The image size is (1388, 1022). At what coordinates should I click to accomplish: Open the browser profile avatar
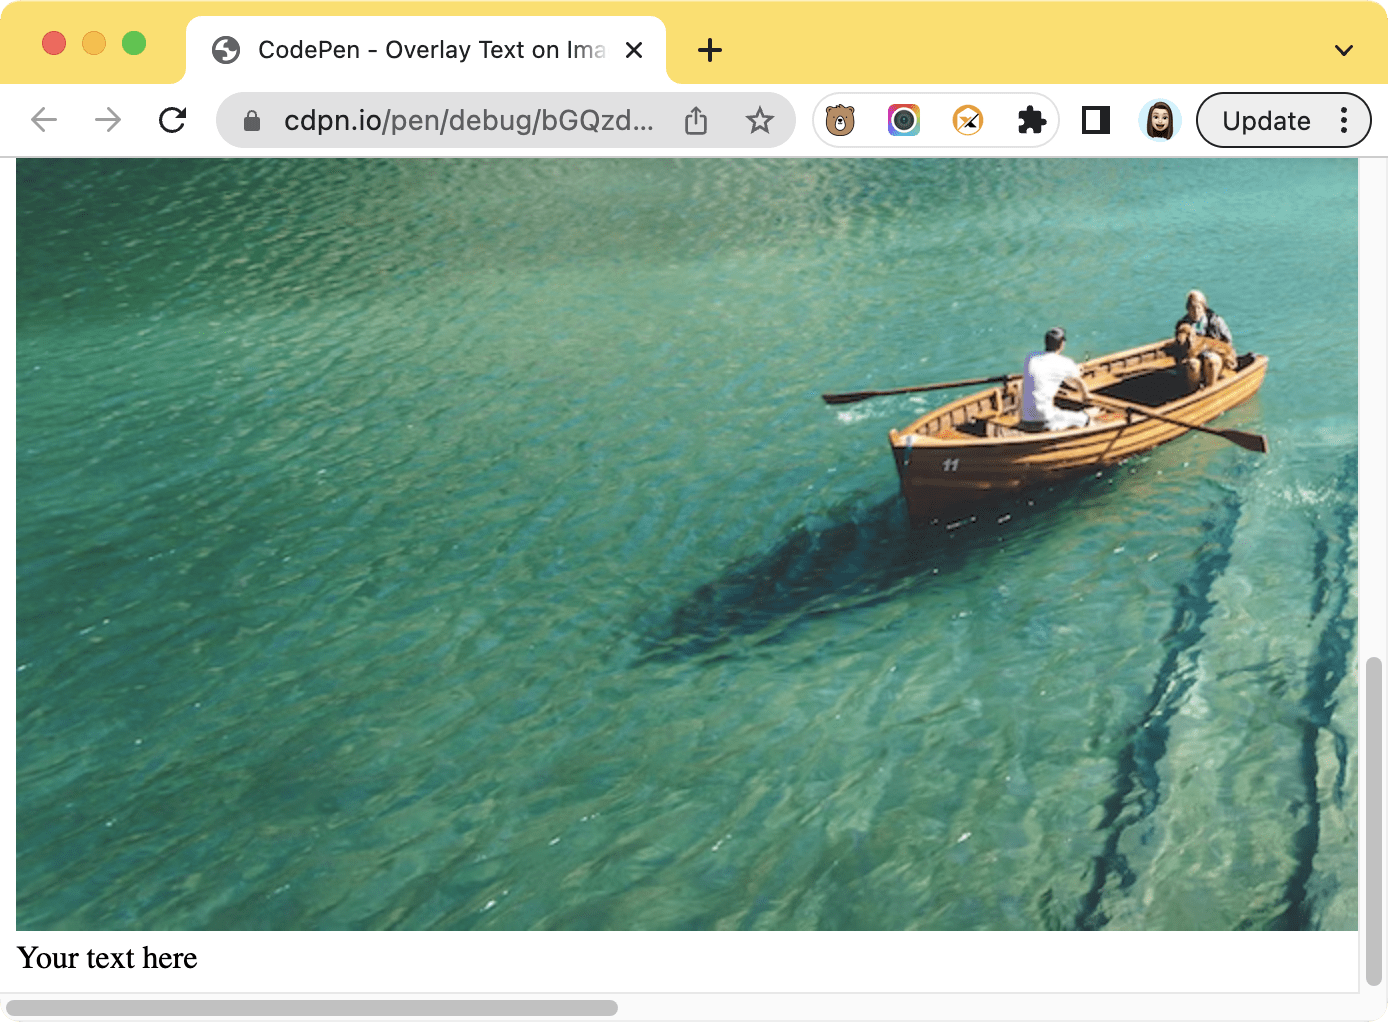[x=1159, y=120]
